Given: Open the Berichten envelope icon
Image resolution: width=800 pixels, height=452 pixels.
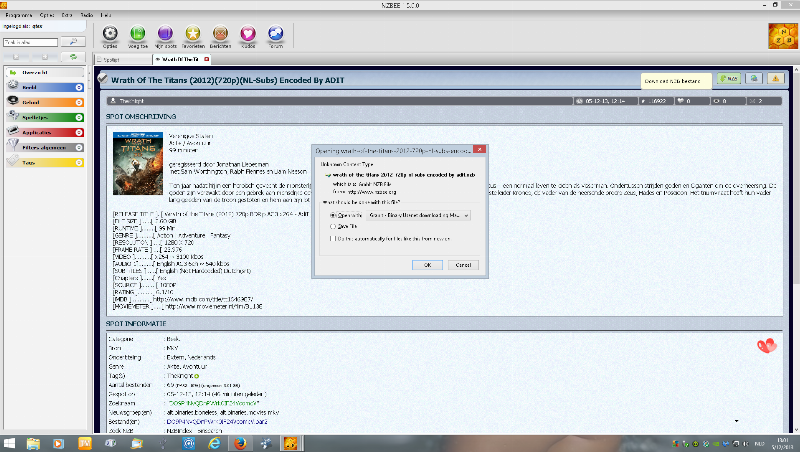Looking at the screenshot, I should coord(220,33).
